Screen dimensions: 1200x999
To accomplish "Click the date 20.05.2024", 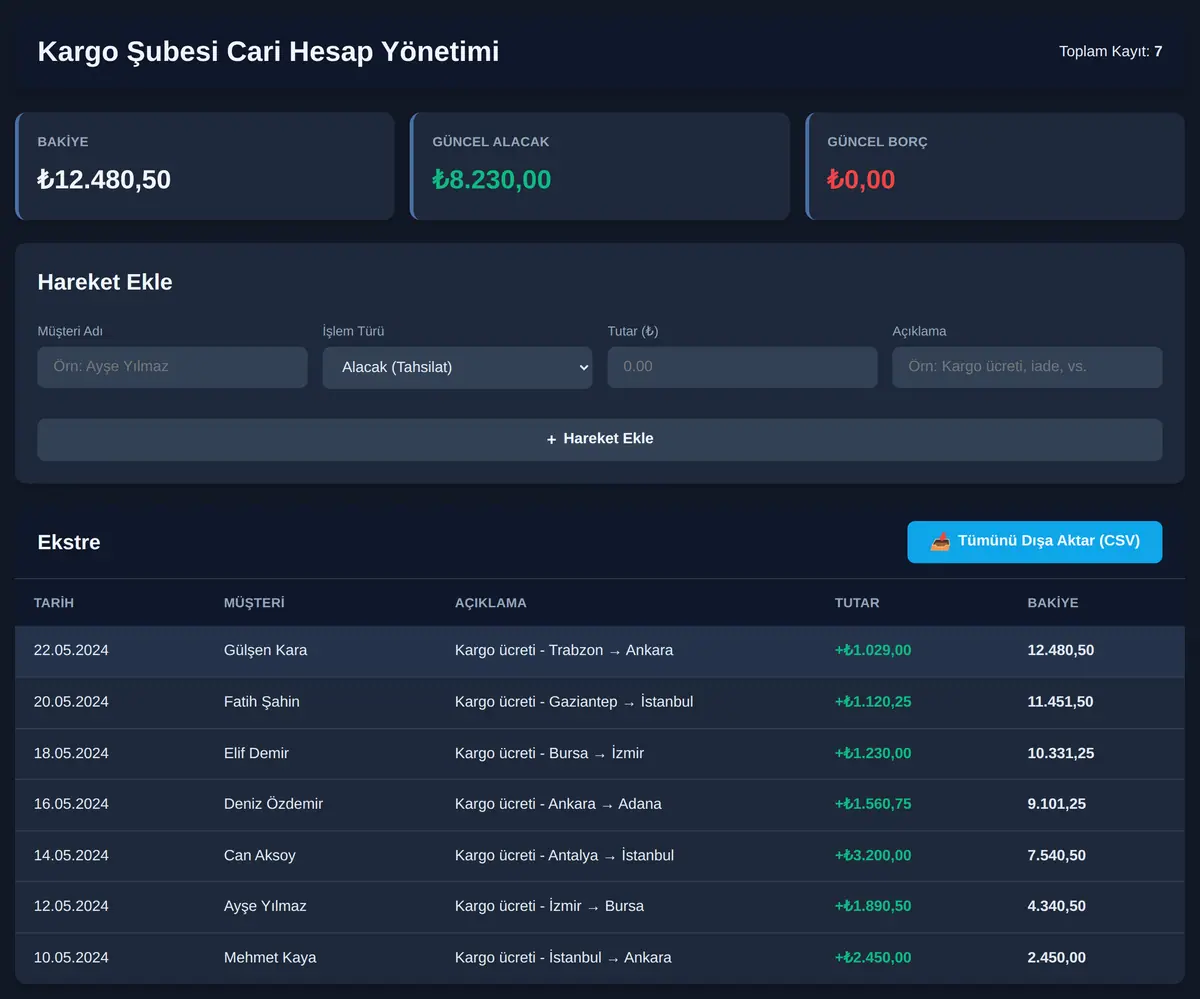I will pyautogui.click(x=71, y=702).
